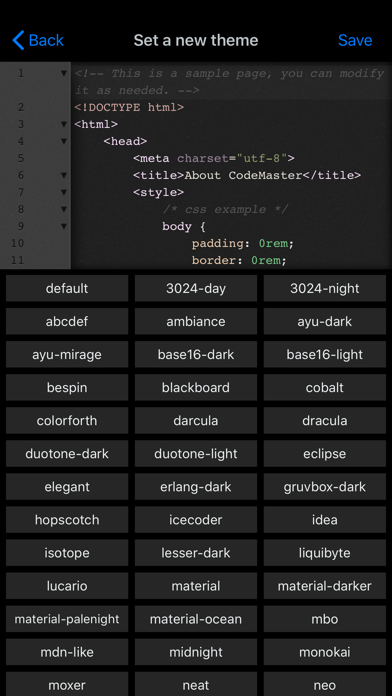Collapse the fold arrow on line 1

point(64,73)
